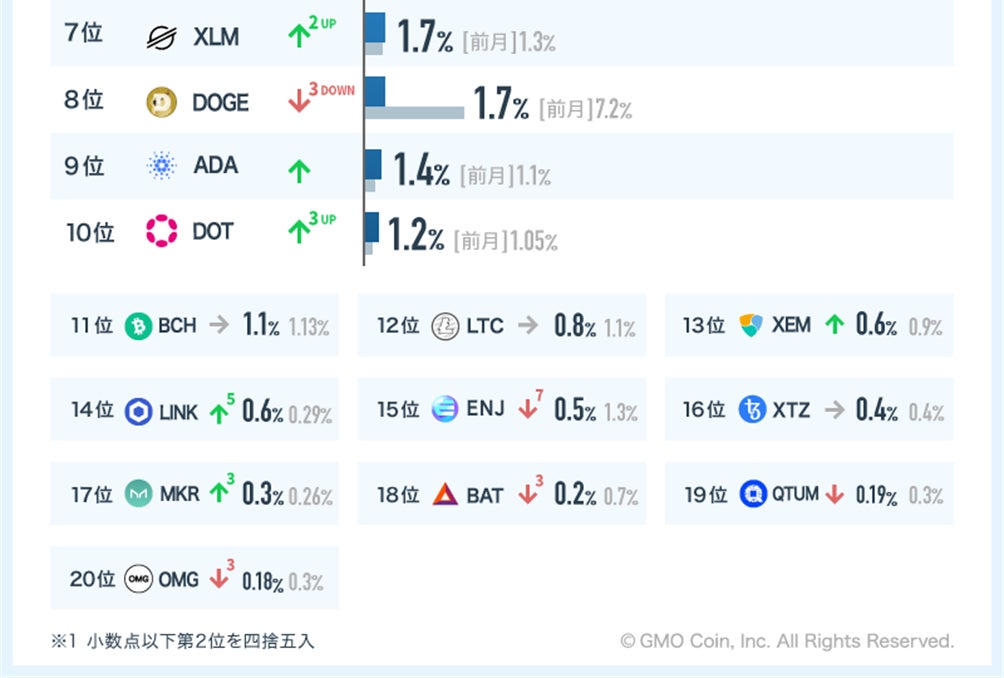Click the QTUM coin icon
Image resolution: width=1004 pixels, height=678 pixels.
(753, 494)
